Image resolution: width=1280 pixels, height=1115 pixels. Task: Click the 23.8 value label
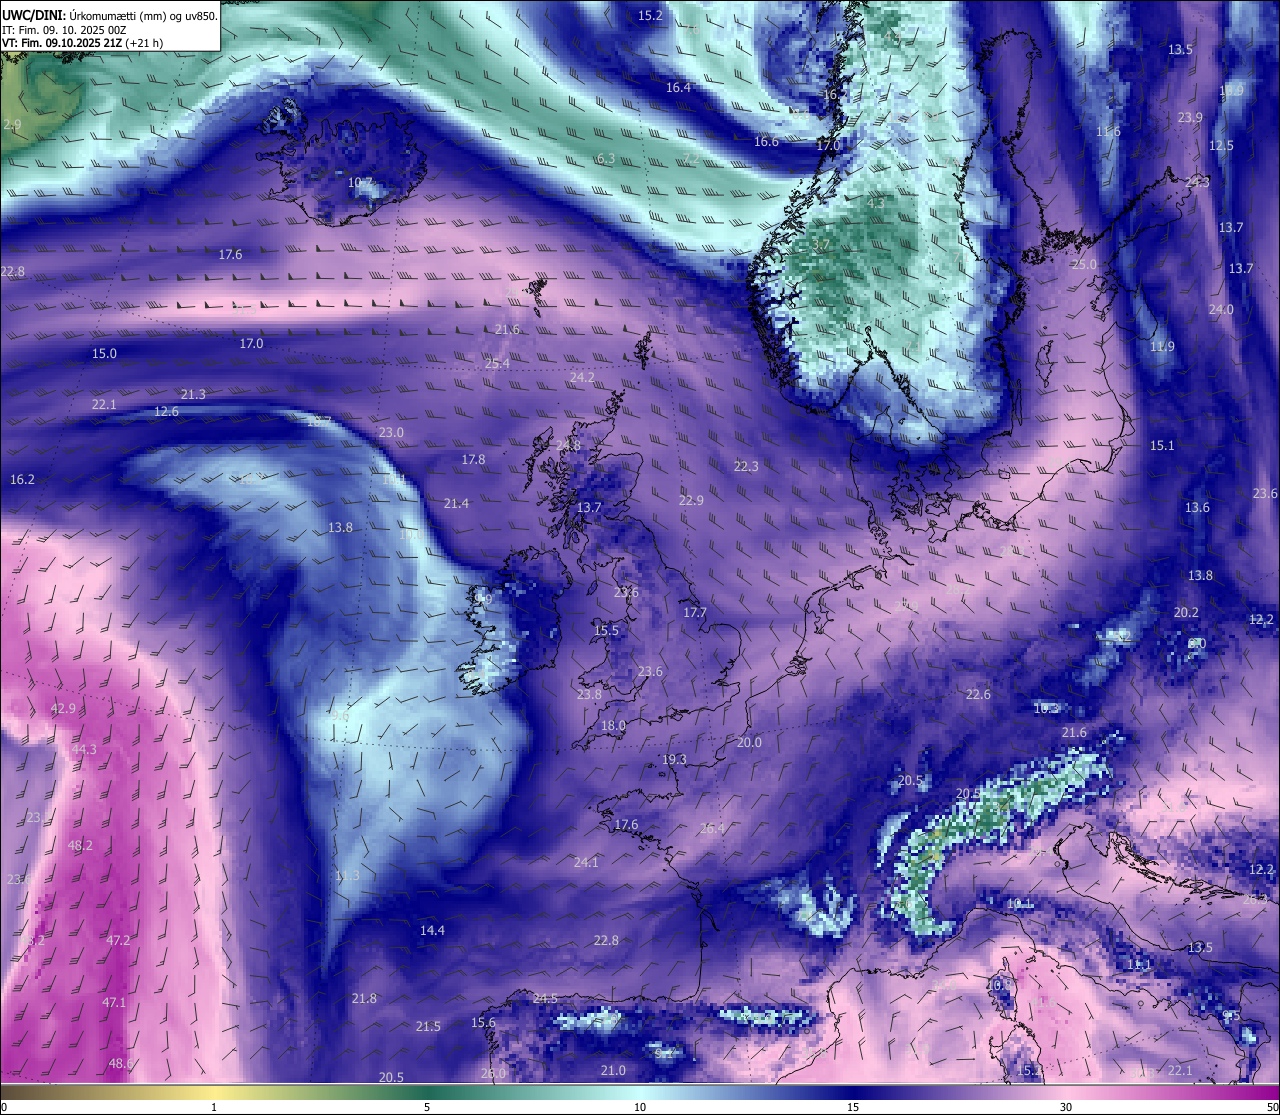click(x=590, y=695)
